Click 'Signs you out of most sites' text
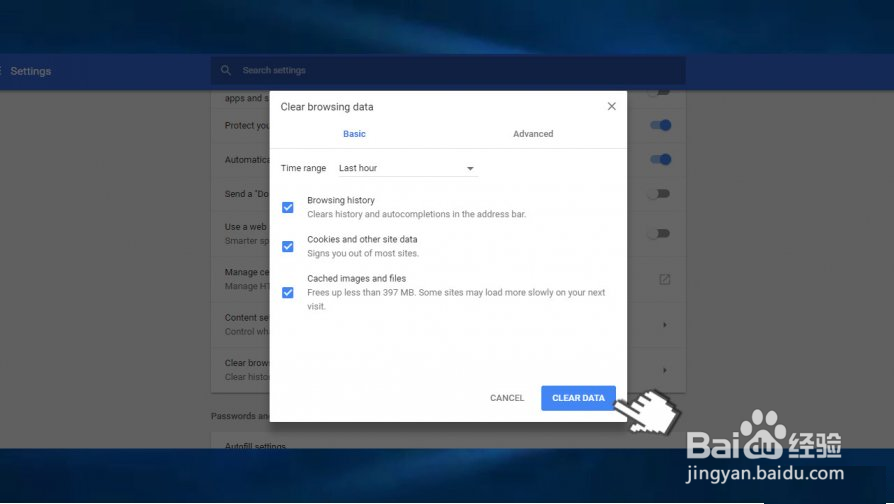The image size is (894, 504). [363, 253]
